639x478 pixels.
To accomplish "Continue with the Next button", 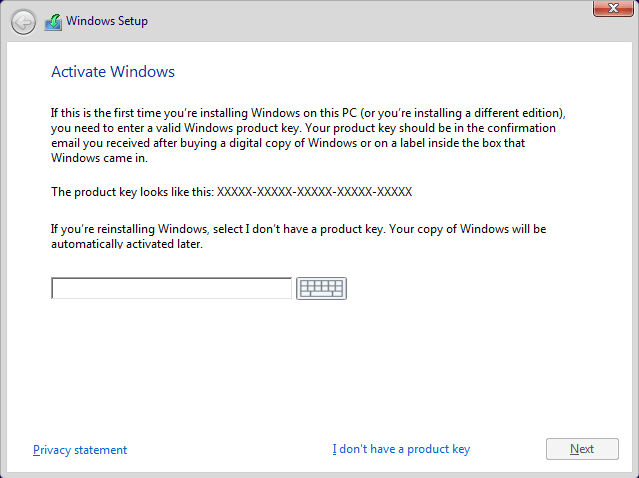I will [582, 449].
